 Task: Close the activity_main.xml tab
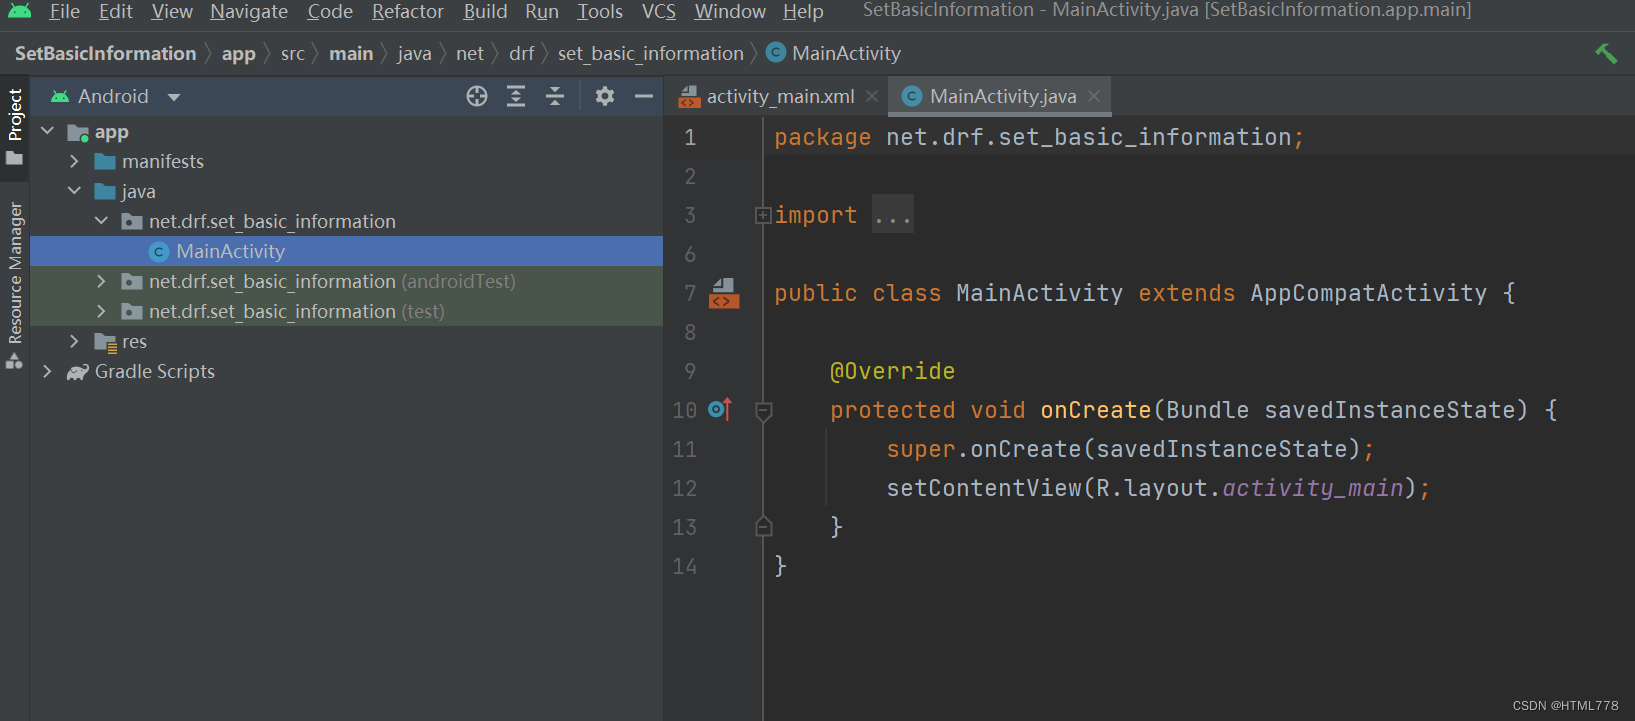[872, 96]
